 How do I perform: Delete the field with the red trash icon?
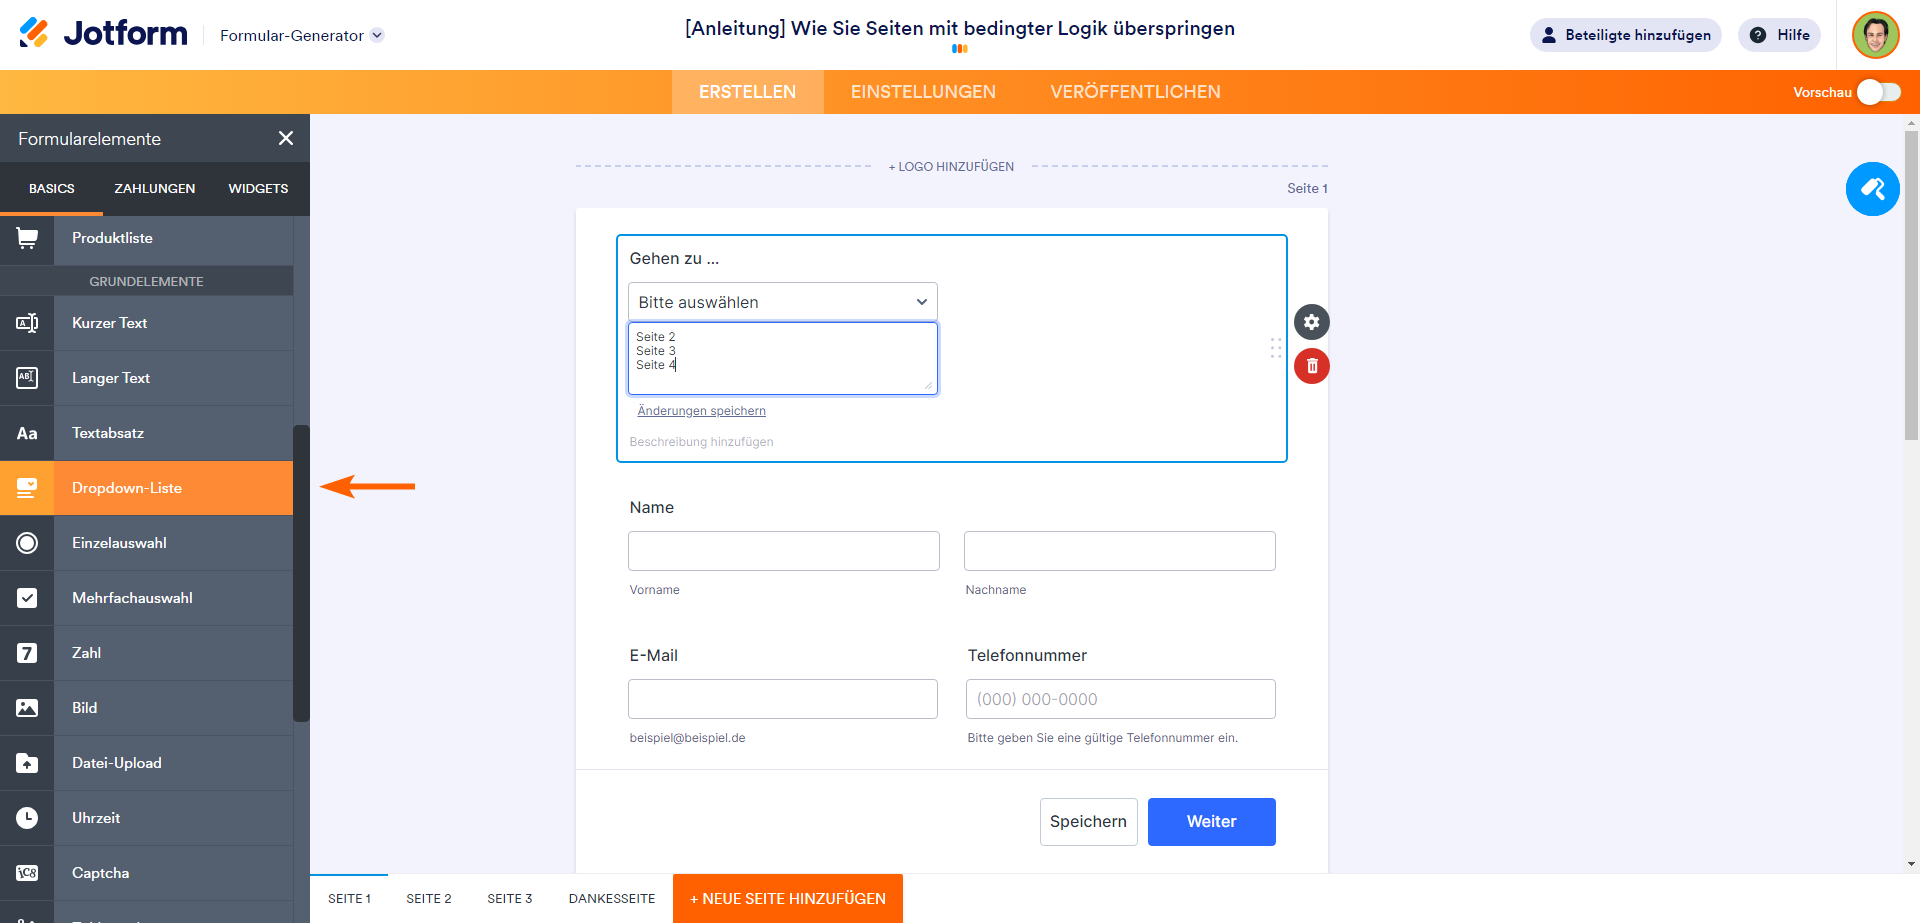(x=1311, y=366)
